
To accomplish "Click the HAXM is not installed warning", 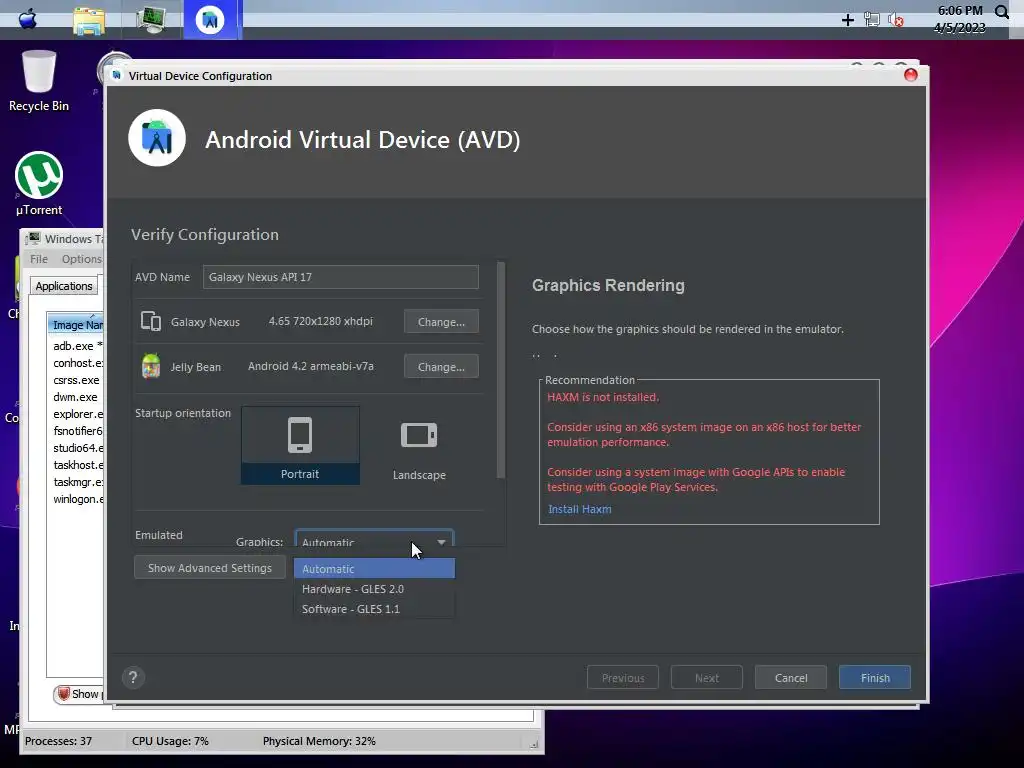I will click(603, 396).
